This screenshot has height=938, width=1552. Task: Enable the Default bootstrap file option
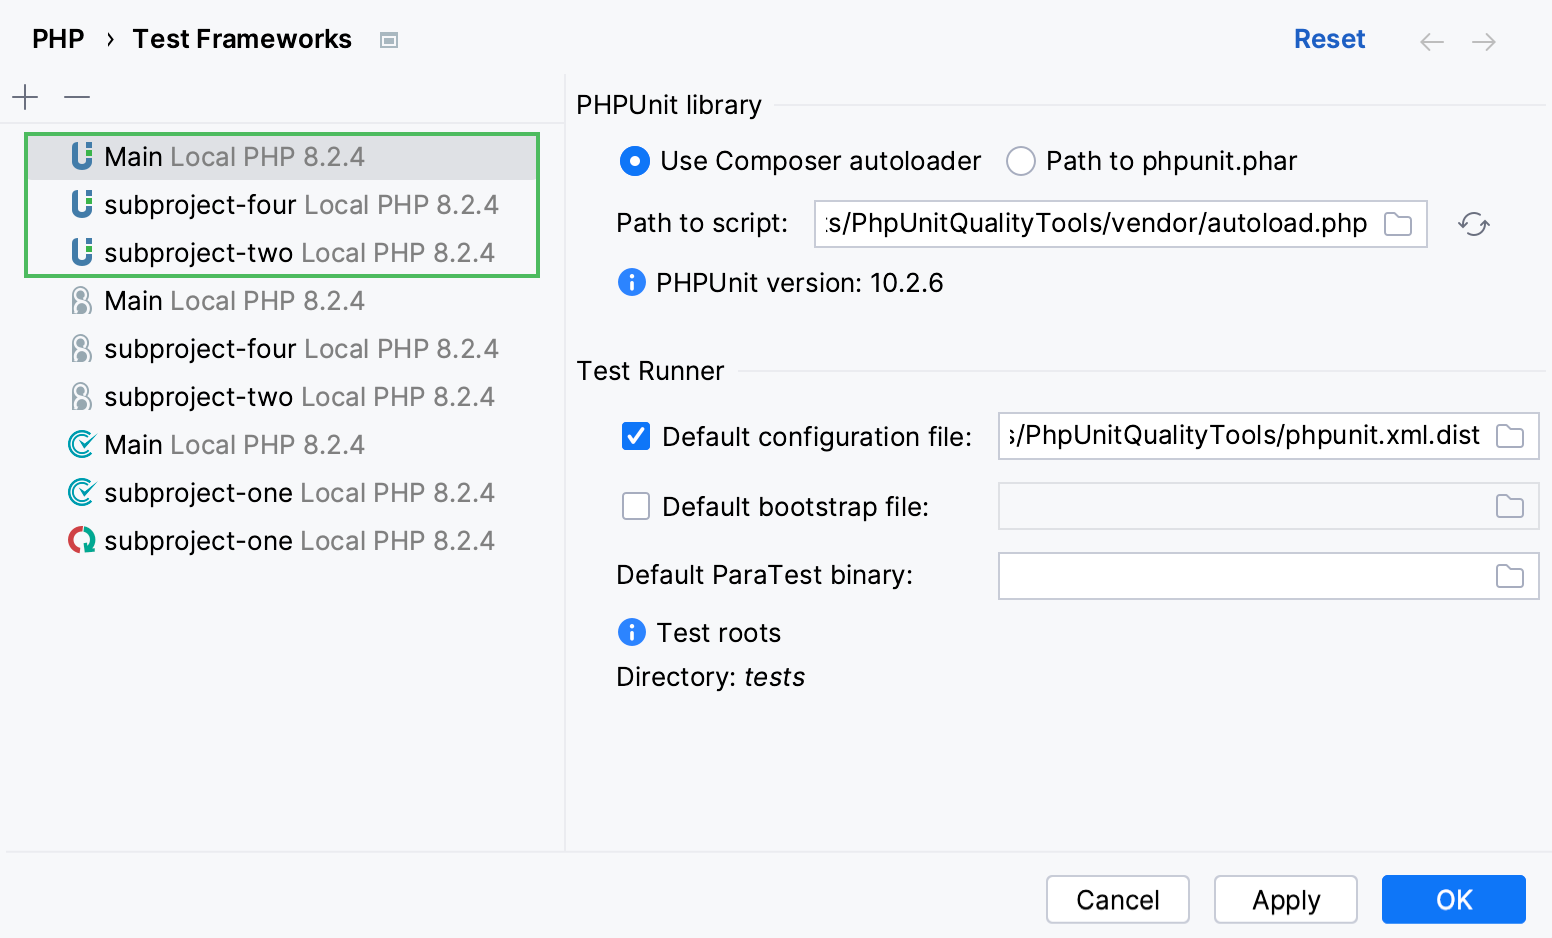point(636,506)
